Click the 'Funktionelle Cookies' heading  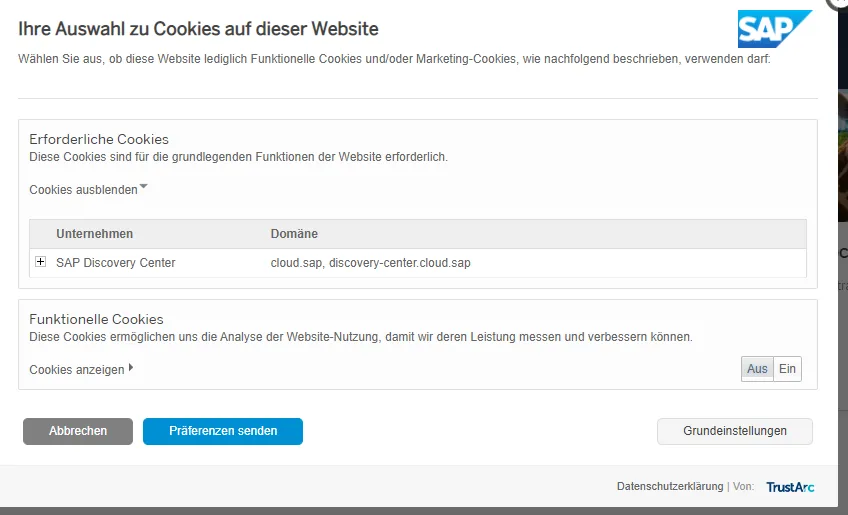(96, 319)
